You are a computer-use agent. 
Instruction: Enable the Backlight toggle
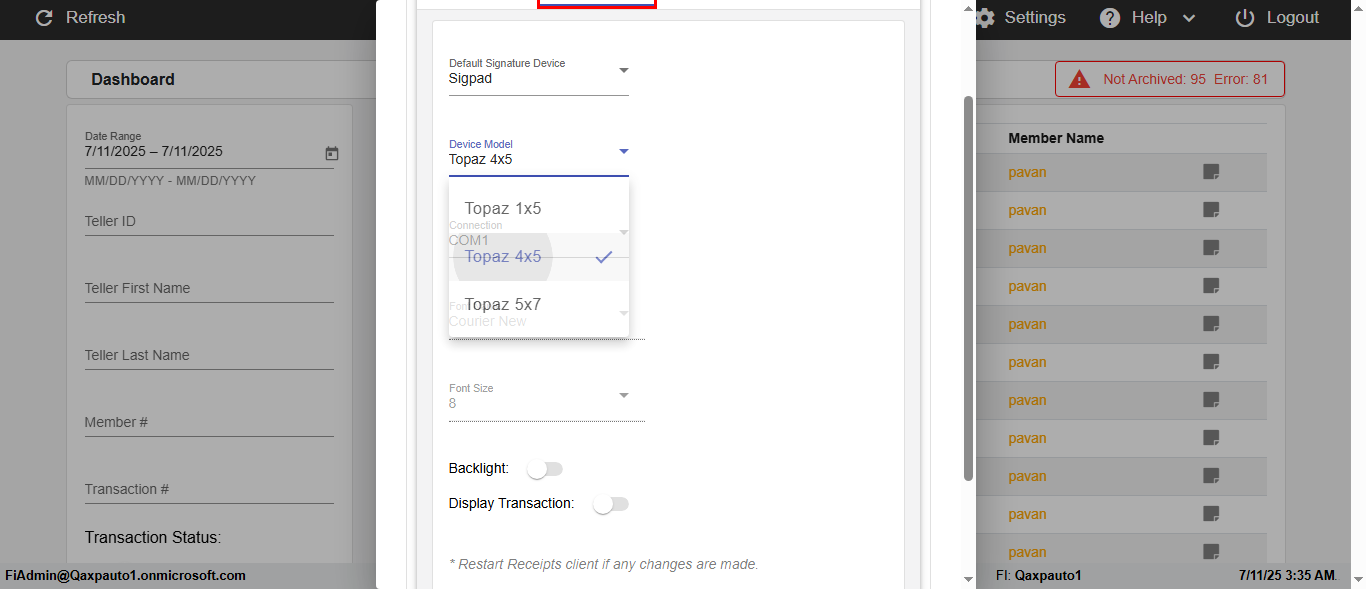[x=546, y=469]
